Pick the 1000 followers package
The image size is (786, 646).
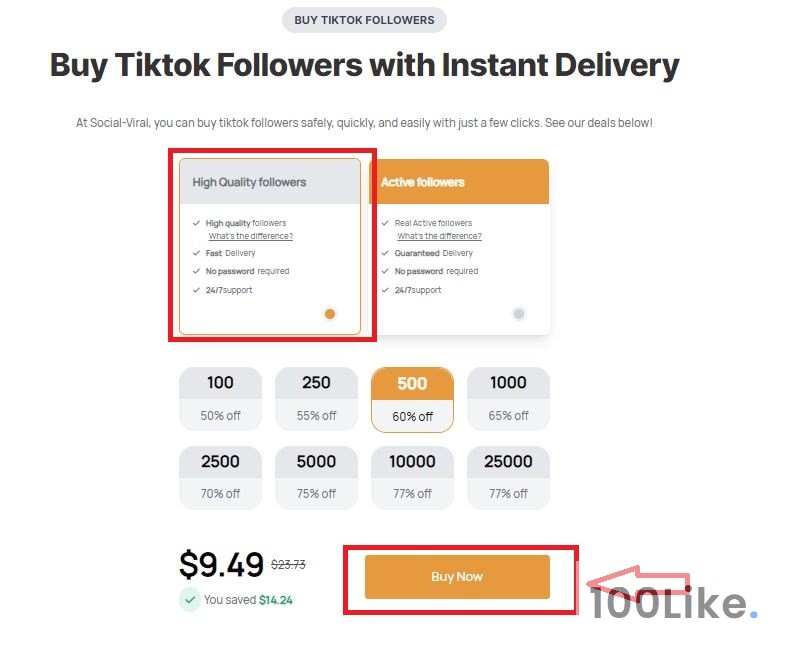[x=508, y=398]
